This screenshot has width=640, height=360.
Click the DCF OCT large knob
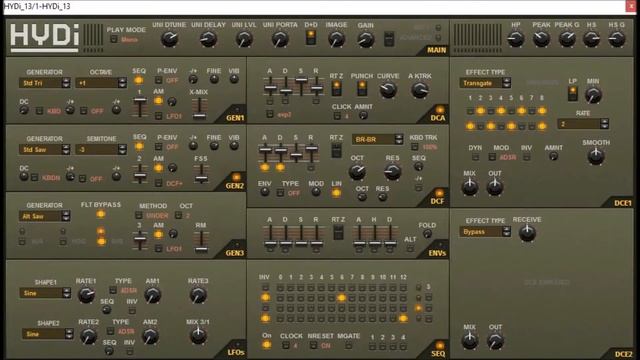[357, 172]
